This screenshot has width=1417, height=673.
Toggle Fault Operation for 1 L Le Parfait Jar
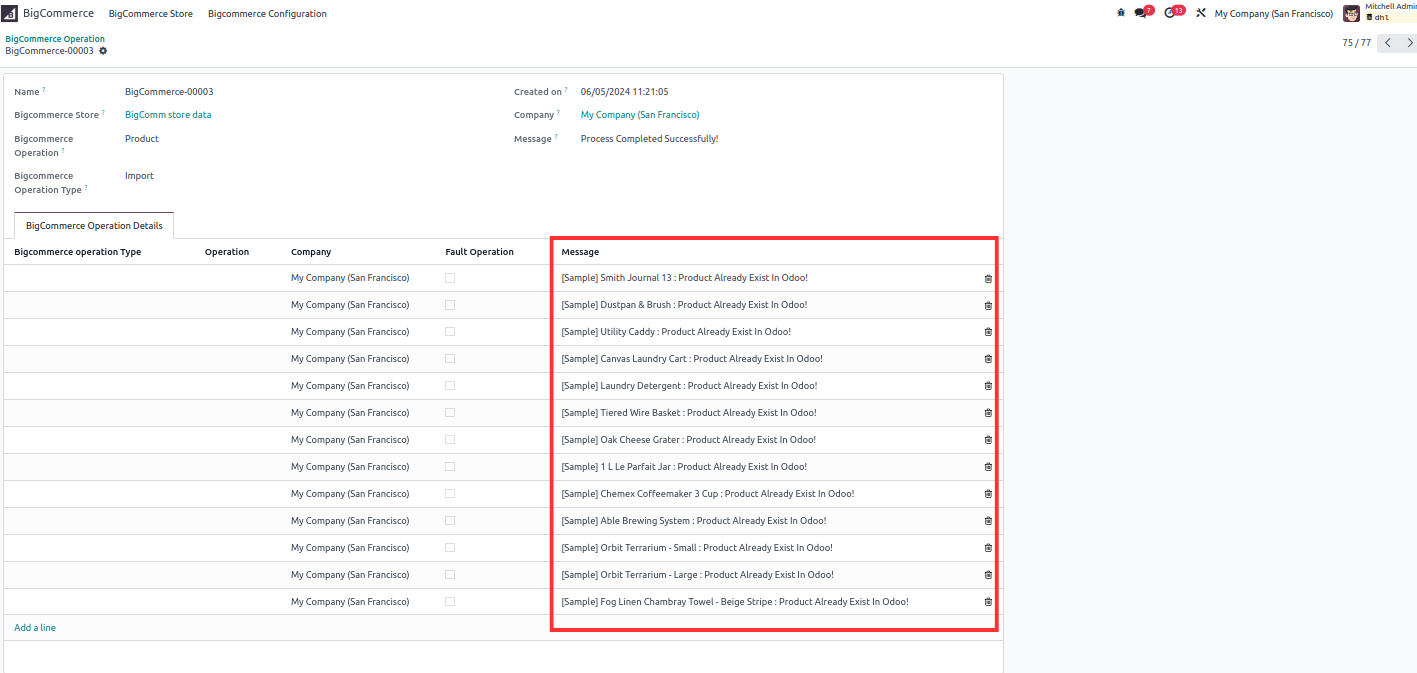coord(450,467)
